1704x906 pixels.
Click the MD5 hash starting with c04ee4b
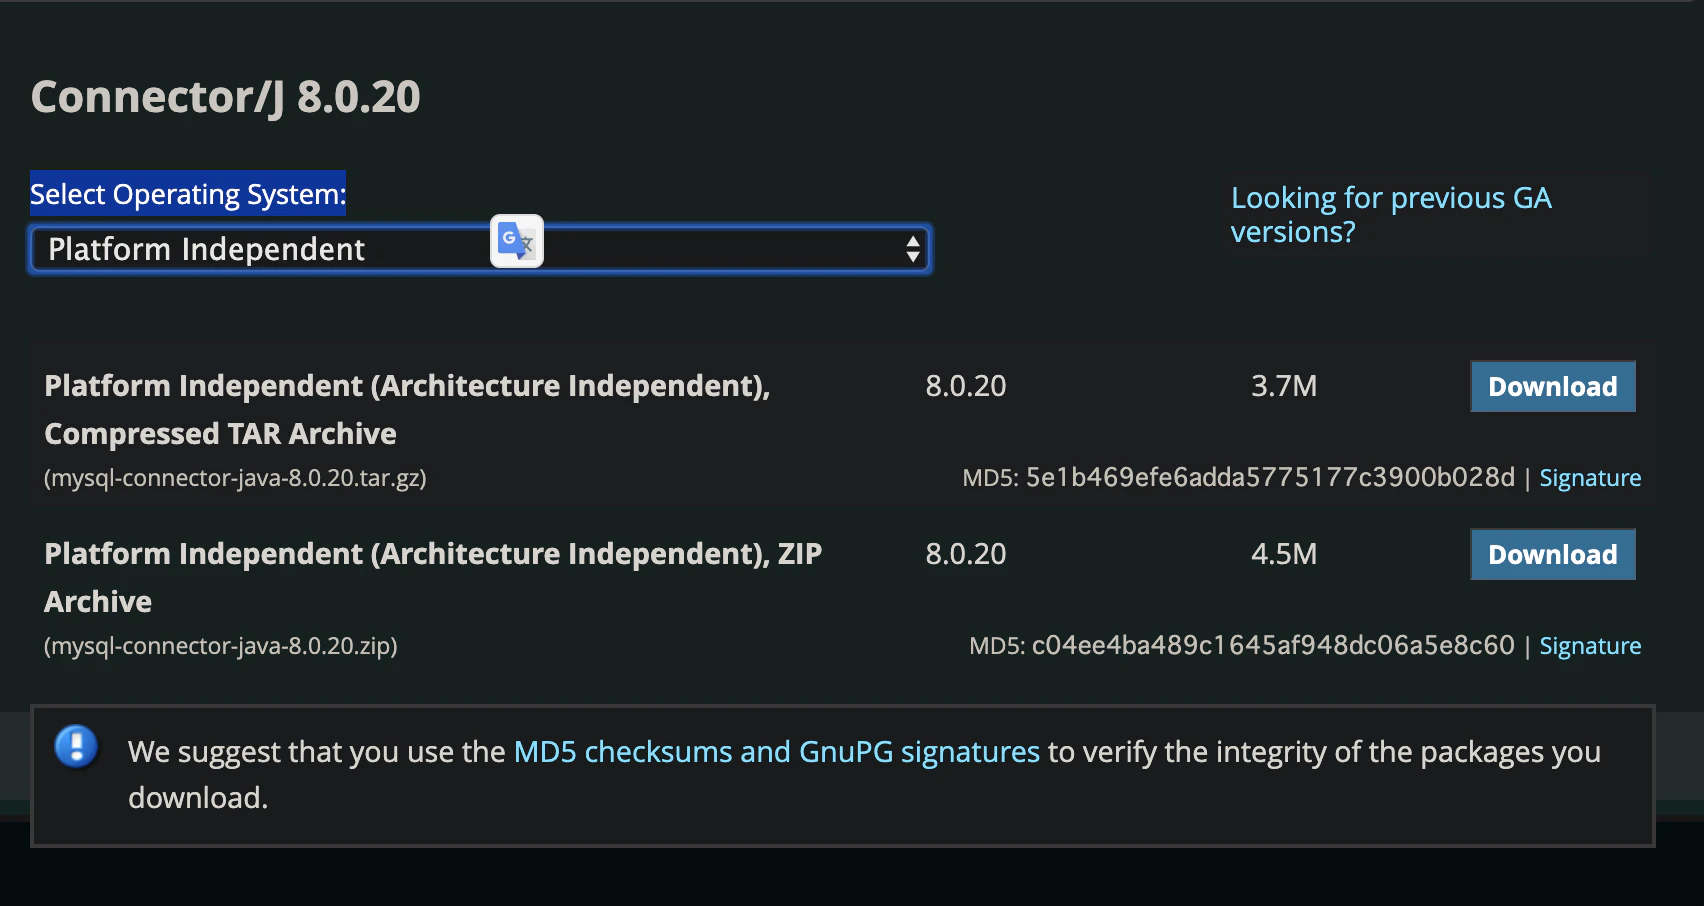[x=1273, y=646]
